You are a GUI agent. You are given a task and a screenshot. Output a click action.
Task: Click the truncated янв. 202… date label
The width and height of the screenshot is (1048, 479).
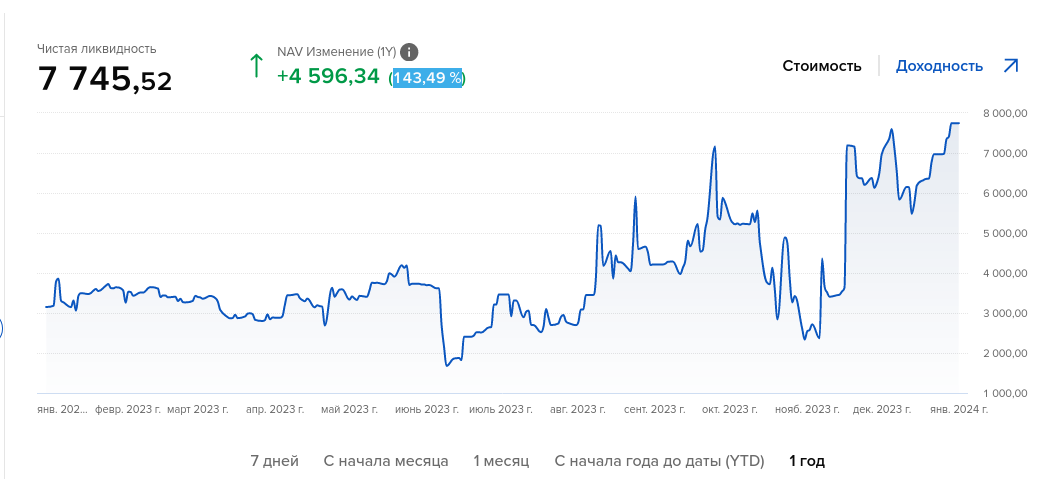(63, 409)
